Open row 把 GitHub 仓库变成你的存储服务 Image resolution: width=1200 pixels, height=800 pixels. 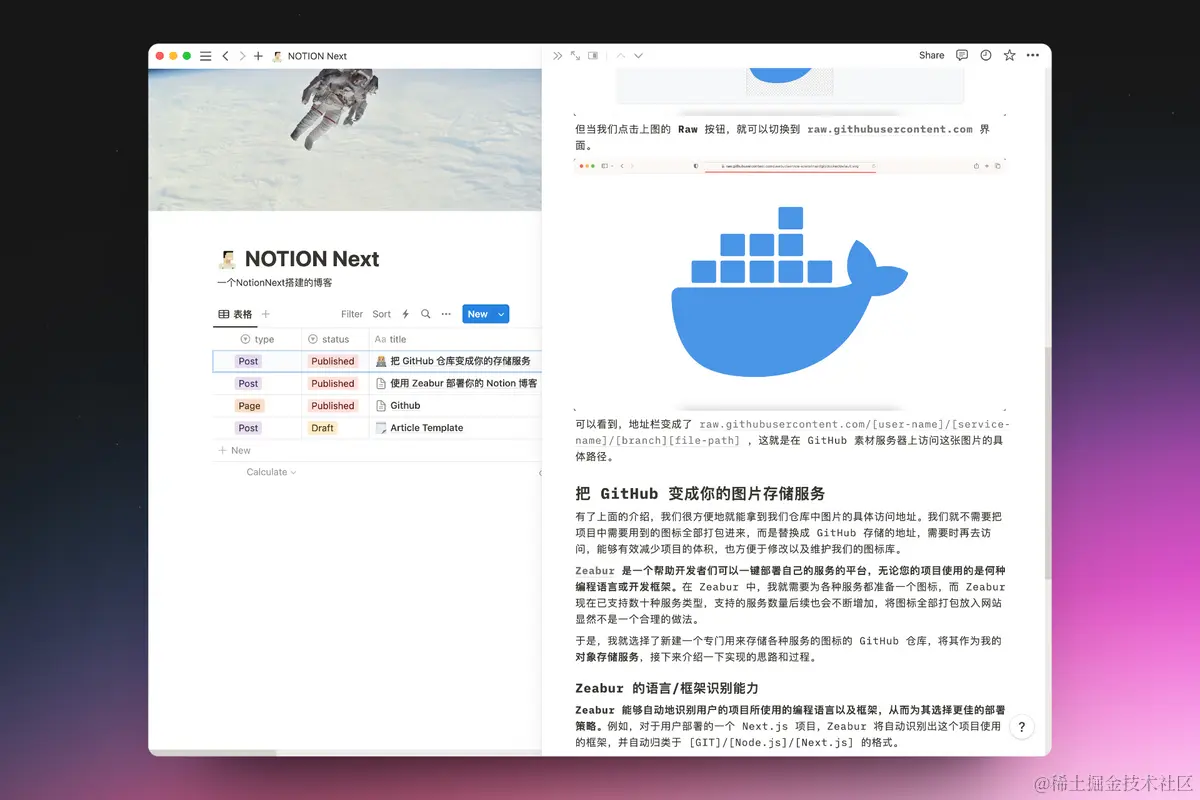460,361
